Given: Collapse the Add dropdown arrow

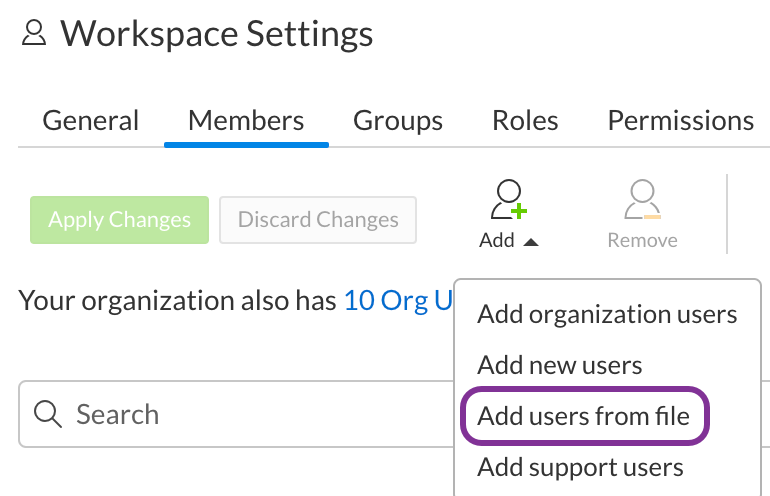Looking at the screenshot, I should click(x=531, y=242).
